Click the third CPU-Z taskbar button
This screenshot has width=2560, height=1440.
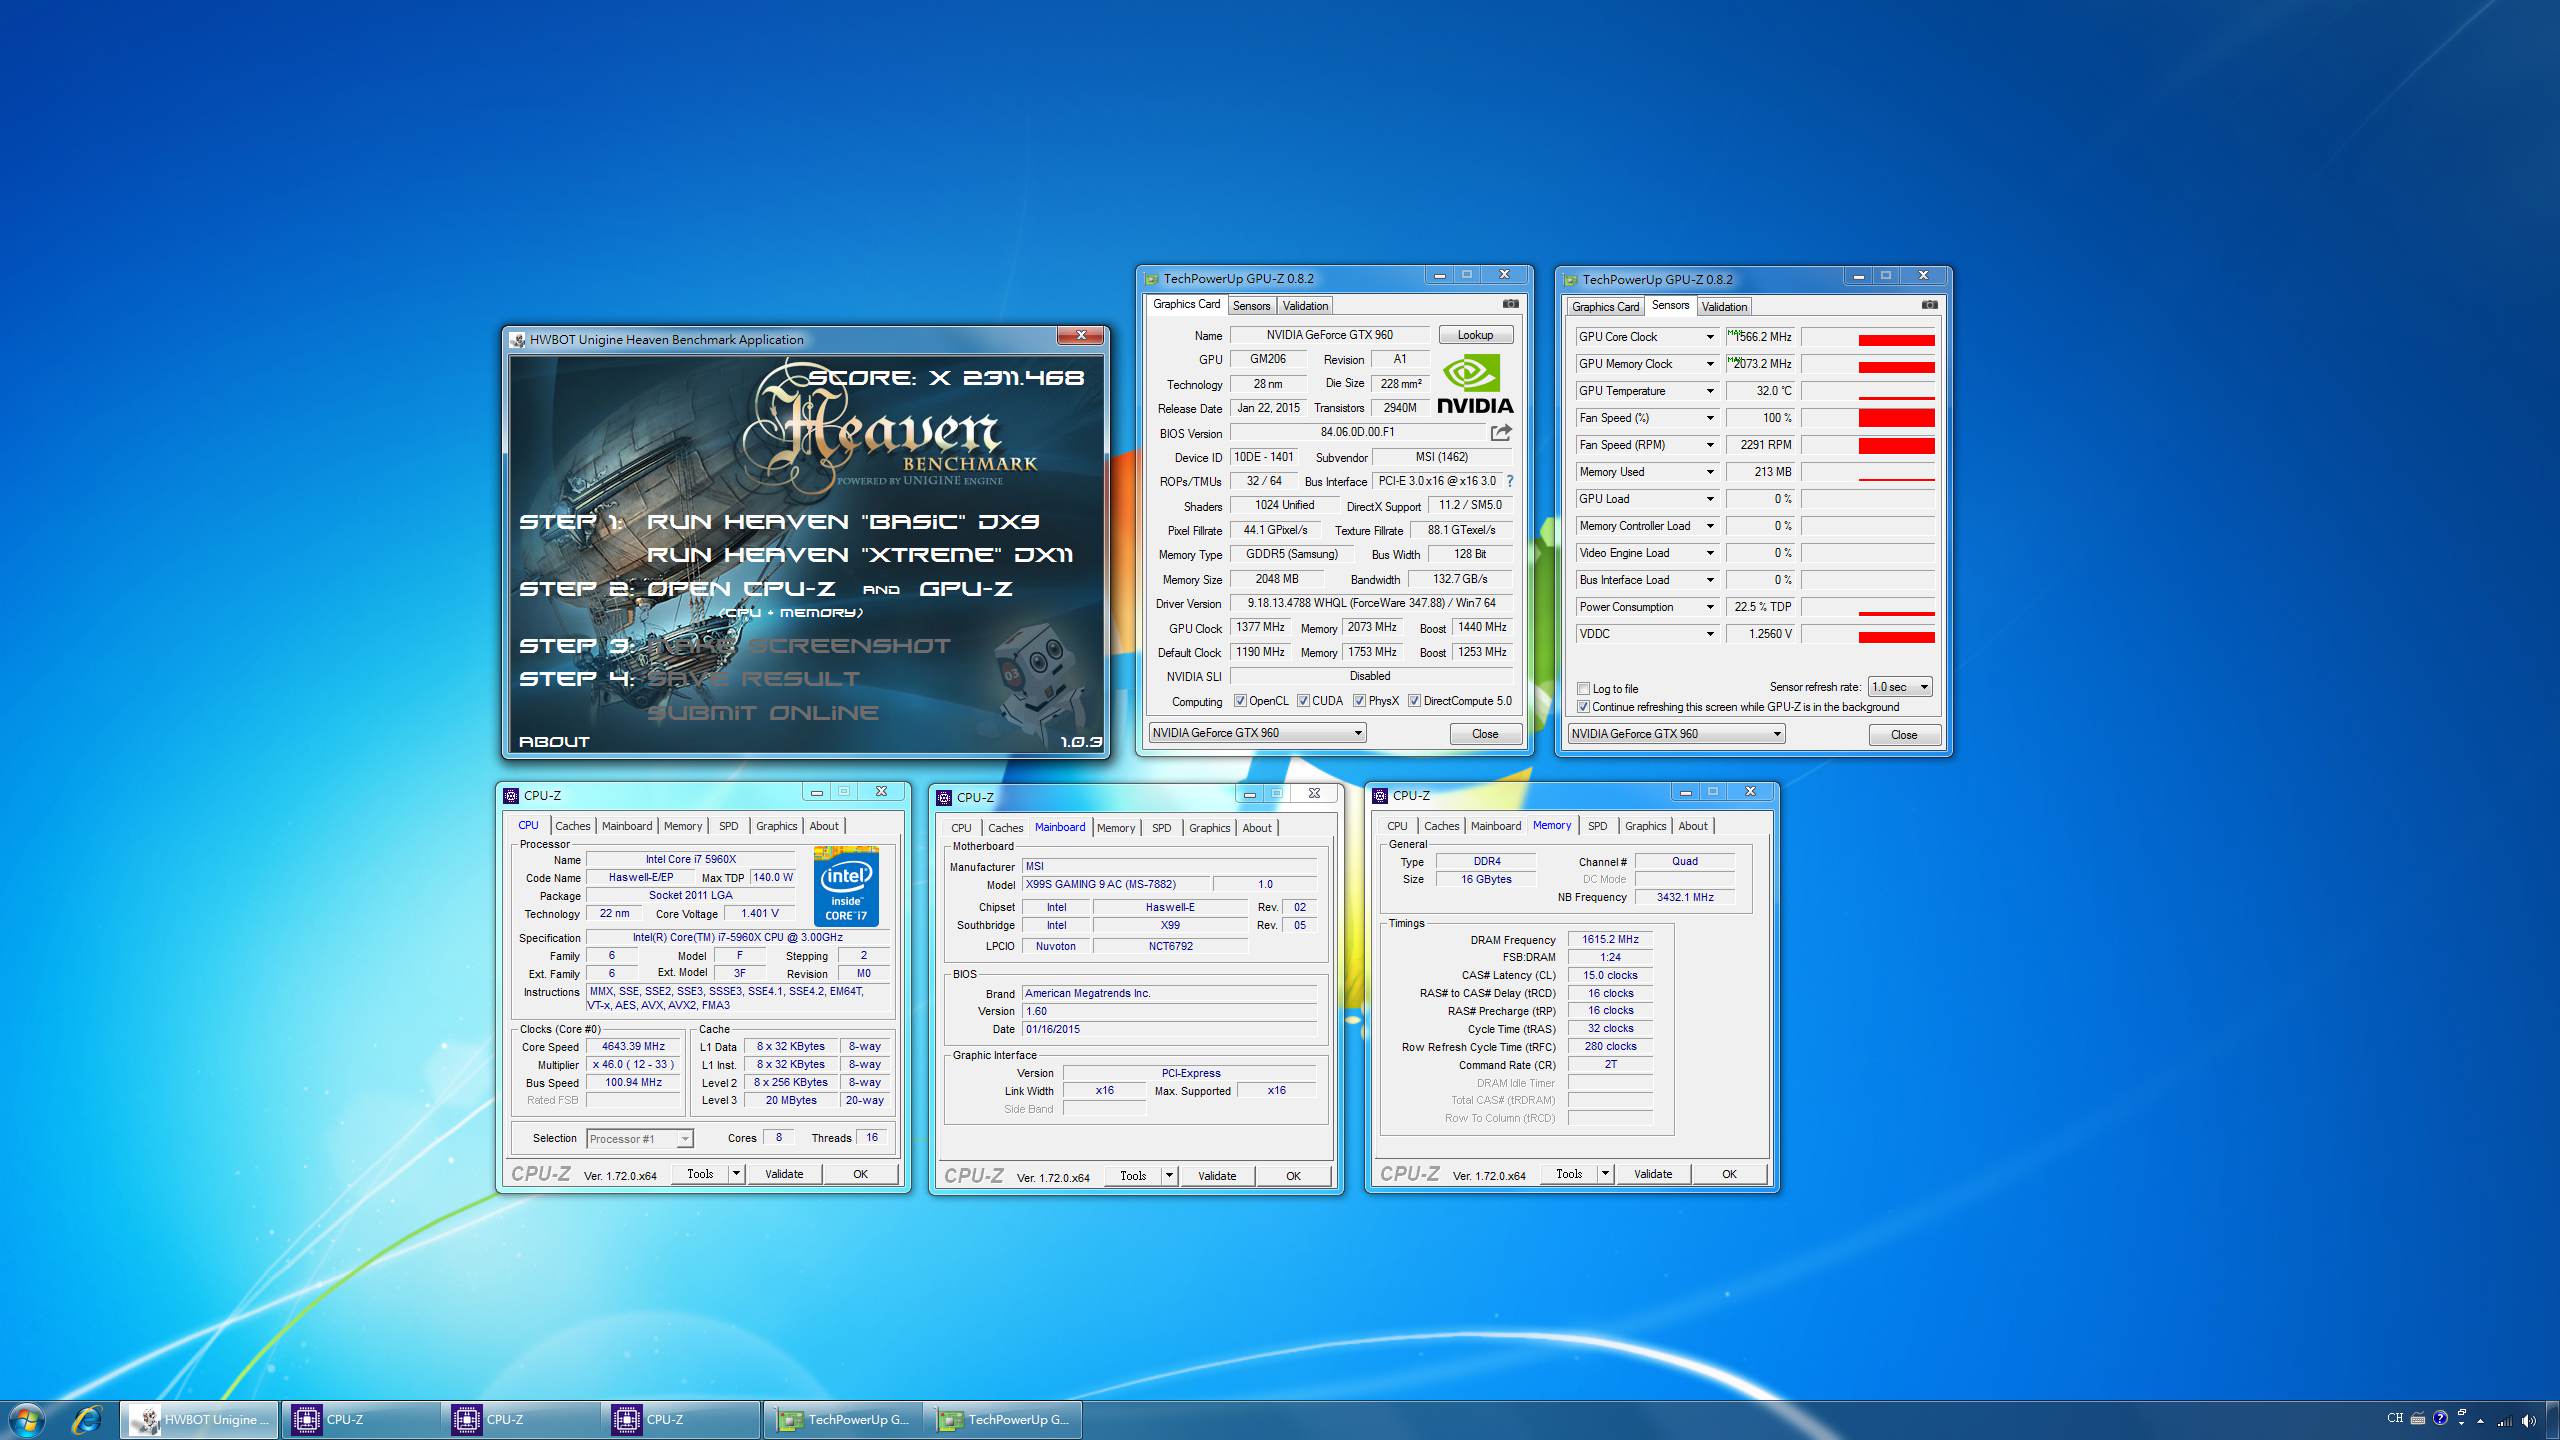point(680,1419)
